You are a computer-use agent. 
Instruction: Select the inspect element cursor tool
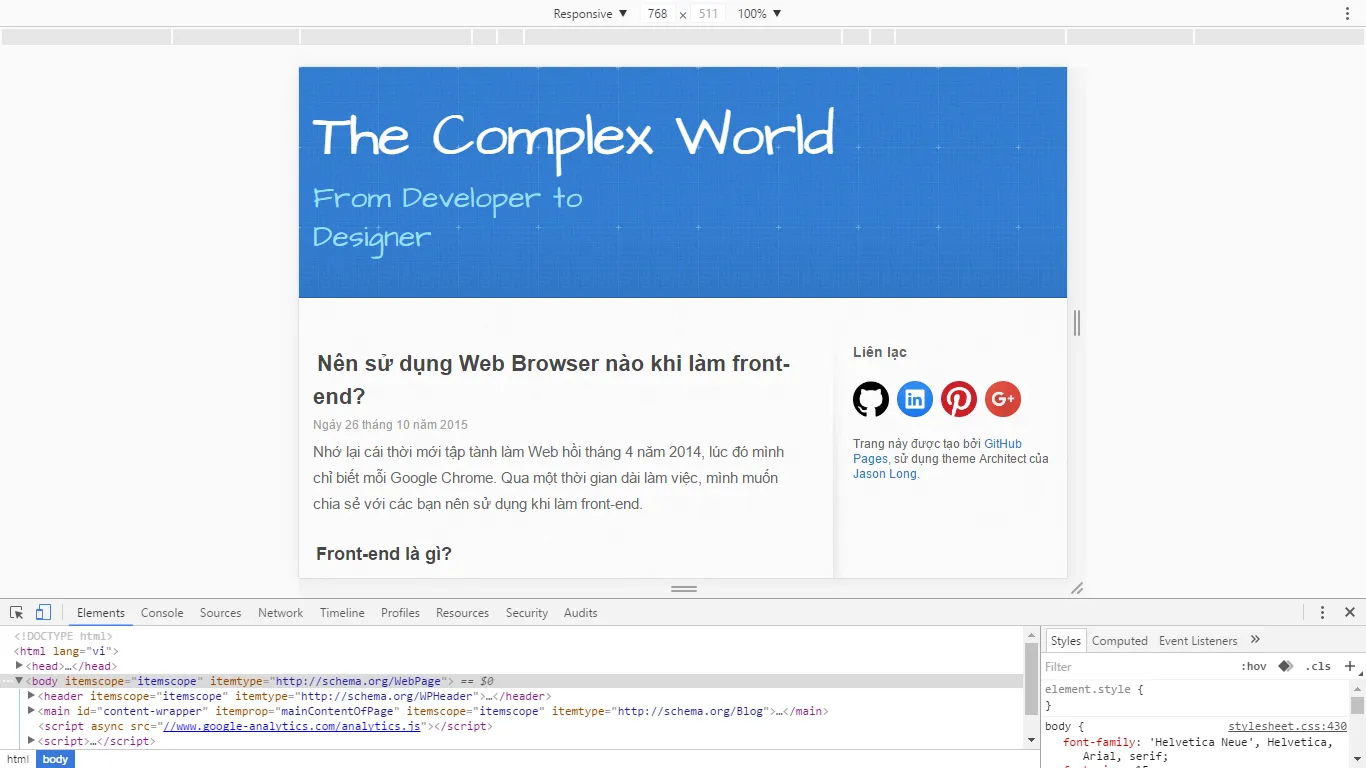(15, 611)
